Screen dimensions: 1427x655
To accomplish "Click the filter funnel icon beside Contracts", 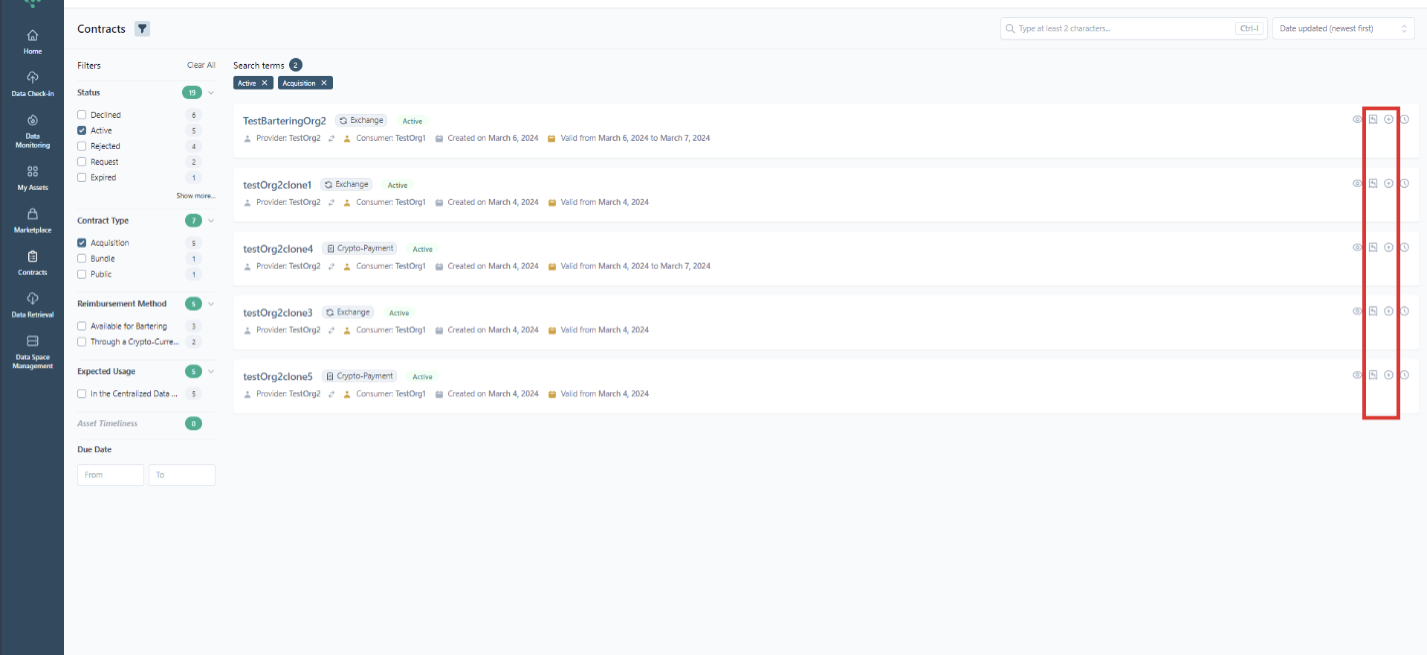I will 142,29.
